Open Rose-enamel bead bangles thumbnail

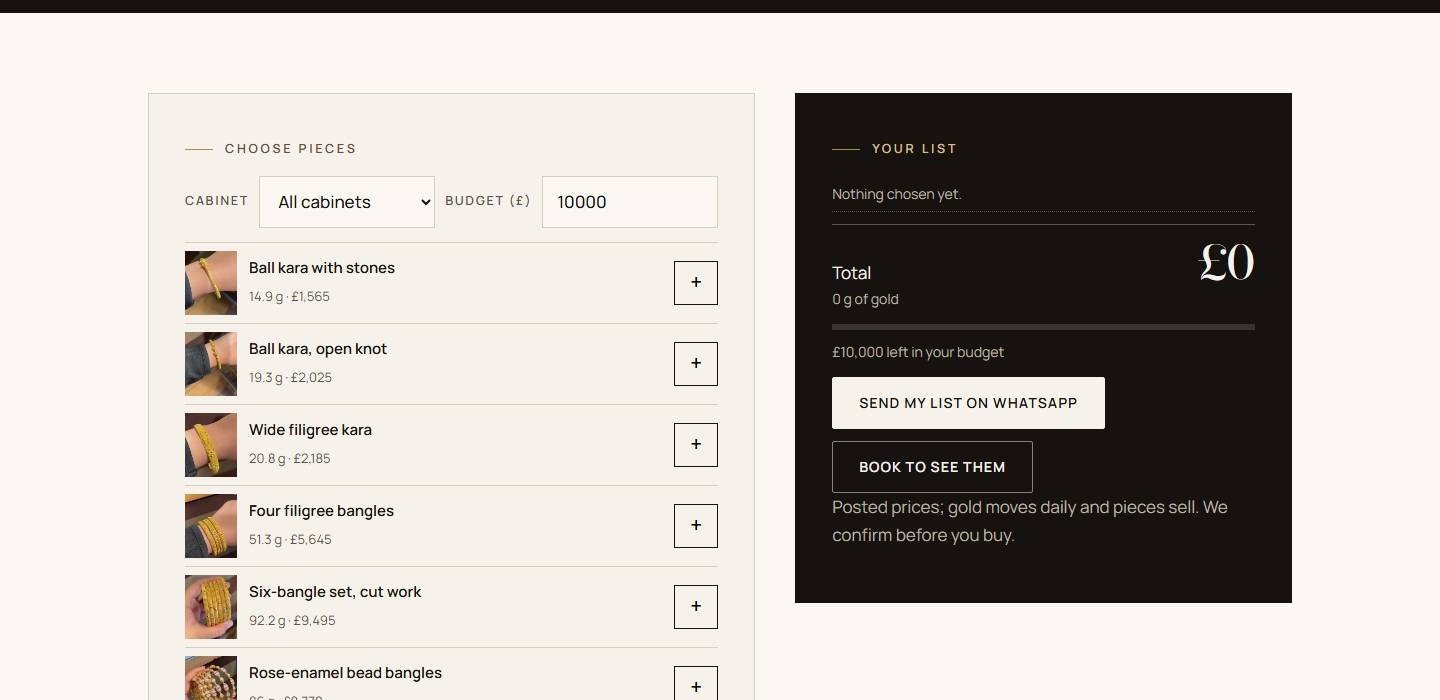[211, 678]
